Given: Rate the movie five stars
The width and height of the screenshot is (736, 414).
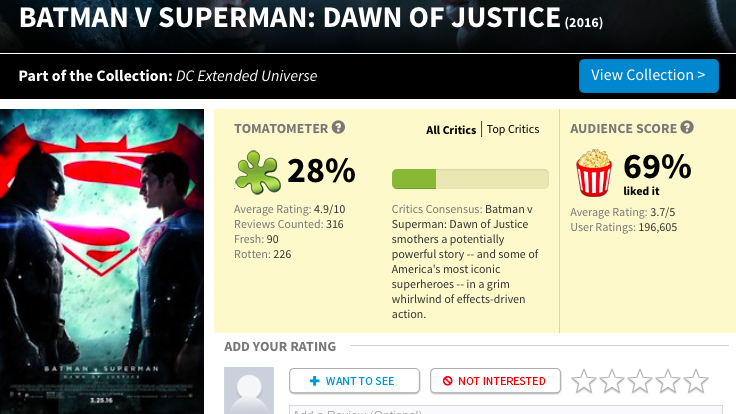Looking at the screenshot, I should 696,381.
